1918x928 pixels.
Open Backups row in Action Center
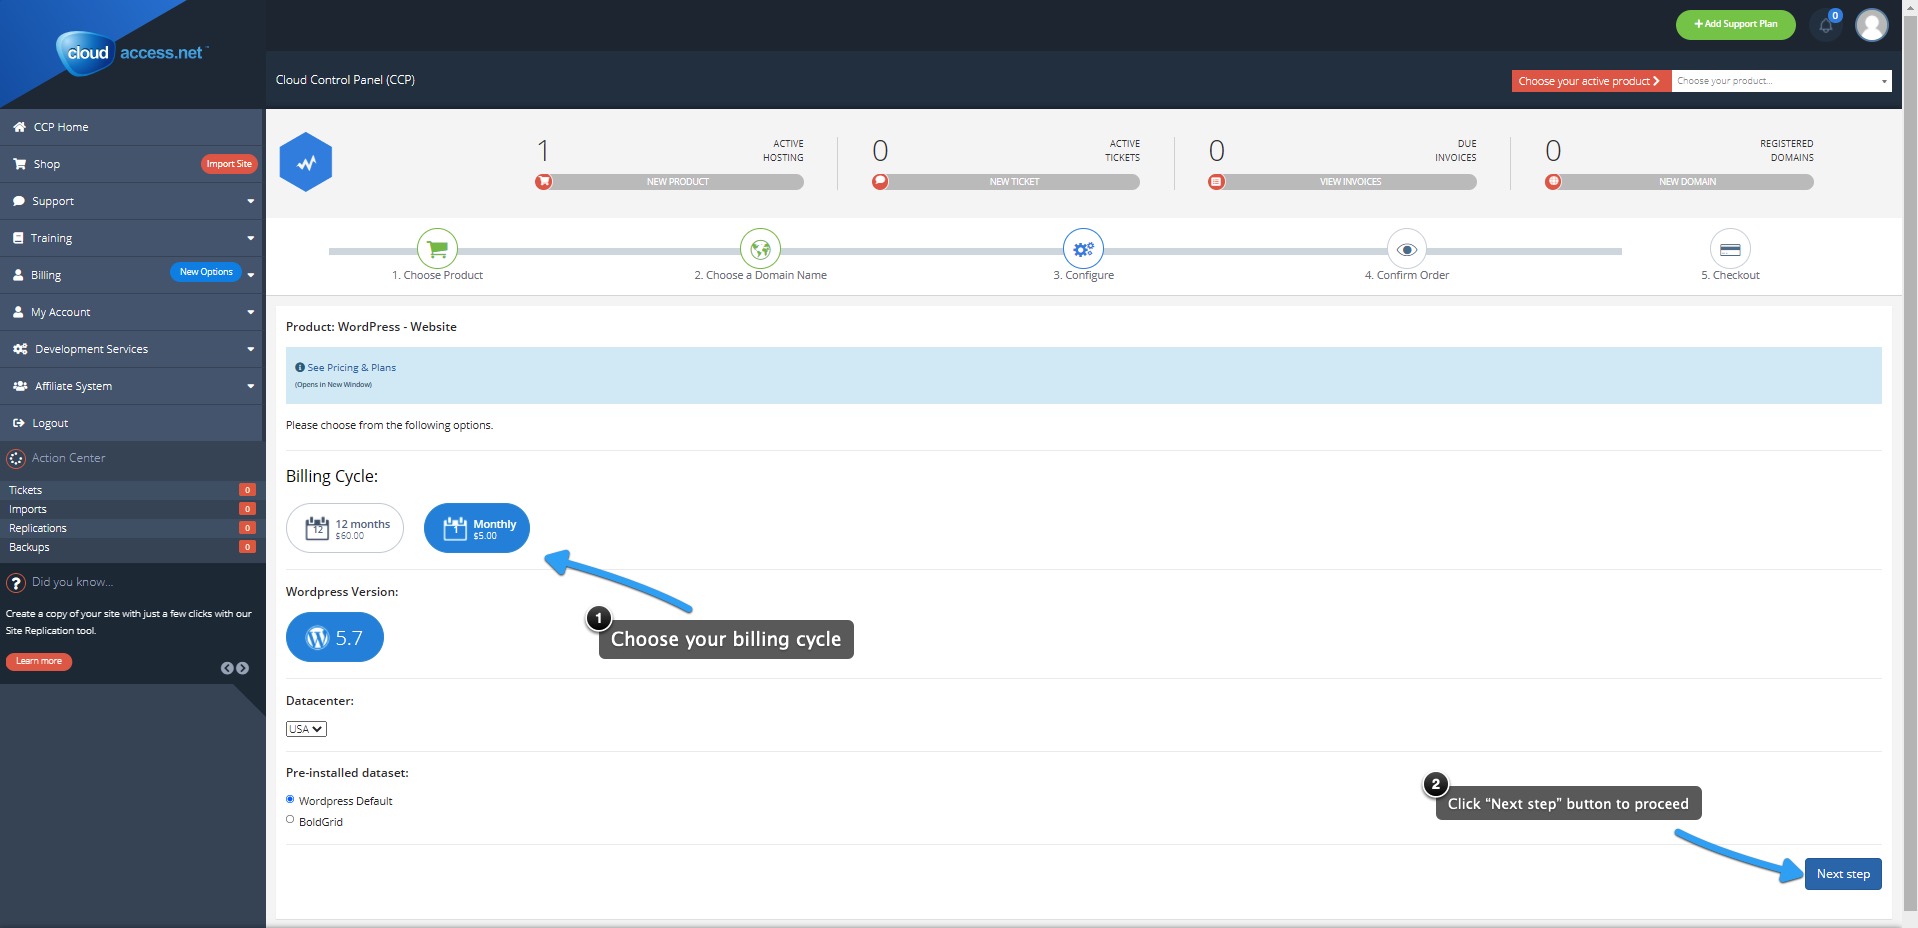coord(131,547)
